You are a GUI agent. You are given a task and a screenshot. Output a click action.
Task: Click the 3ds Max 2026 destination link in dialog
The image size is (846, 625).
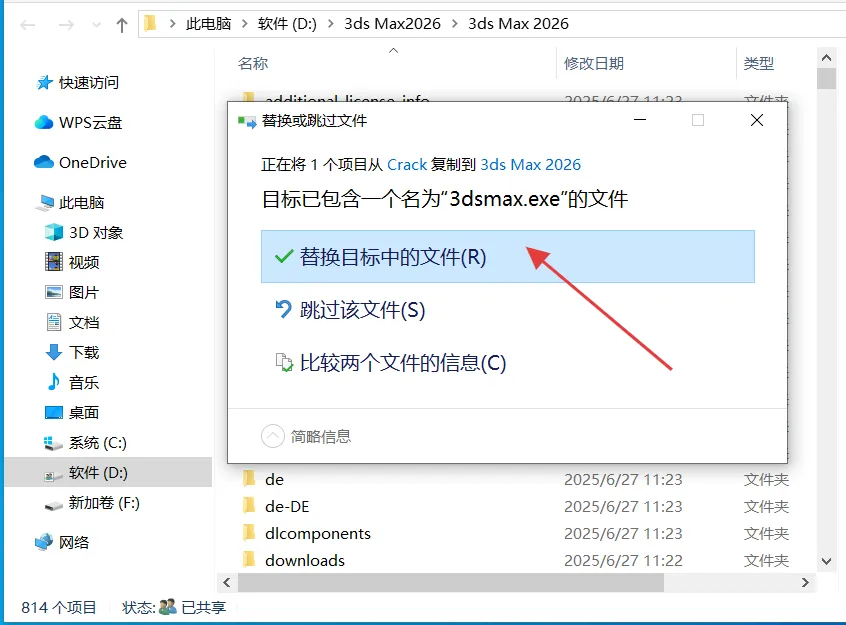tap(530, 165)
